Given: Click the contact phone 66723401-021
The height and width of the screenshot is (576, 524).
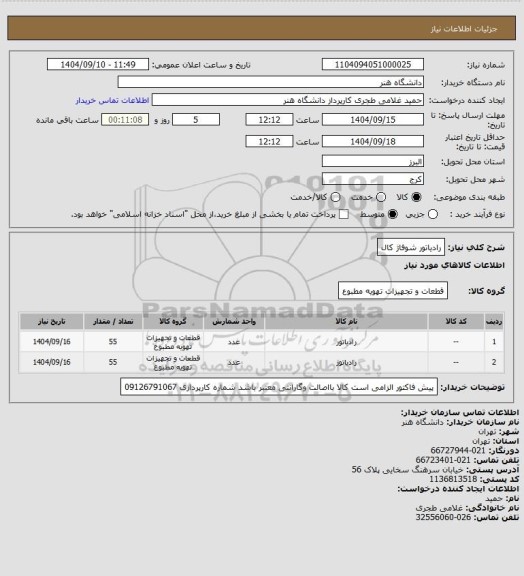Looking at the screenshot, I should (443, 460).
